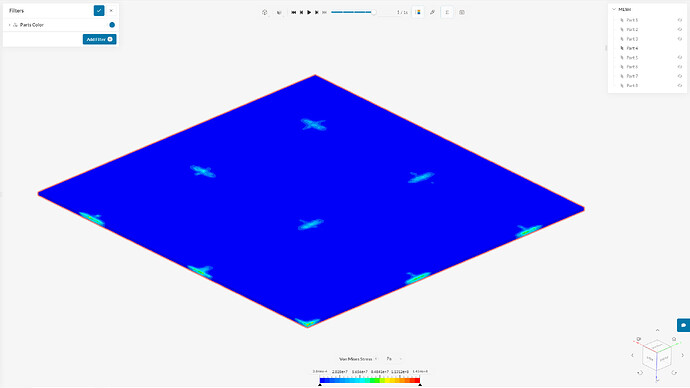This screenshot has width=690, height=388.
Task: Toggle visibility of Part 7
Action: 680,76
